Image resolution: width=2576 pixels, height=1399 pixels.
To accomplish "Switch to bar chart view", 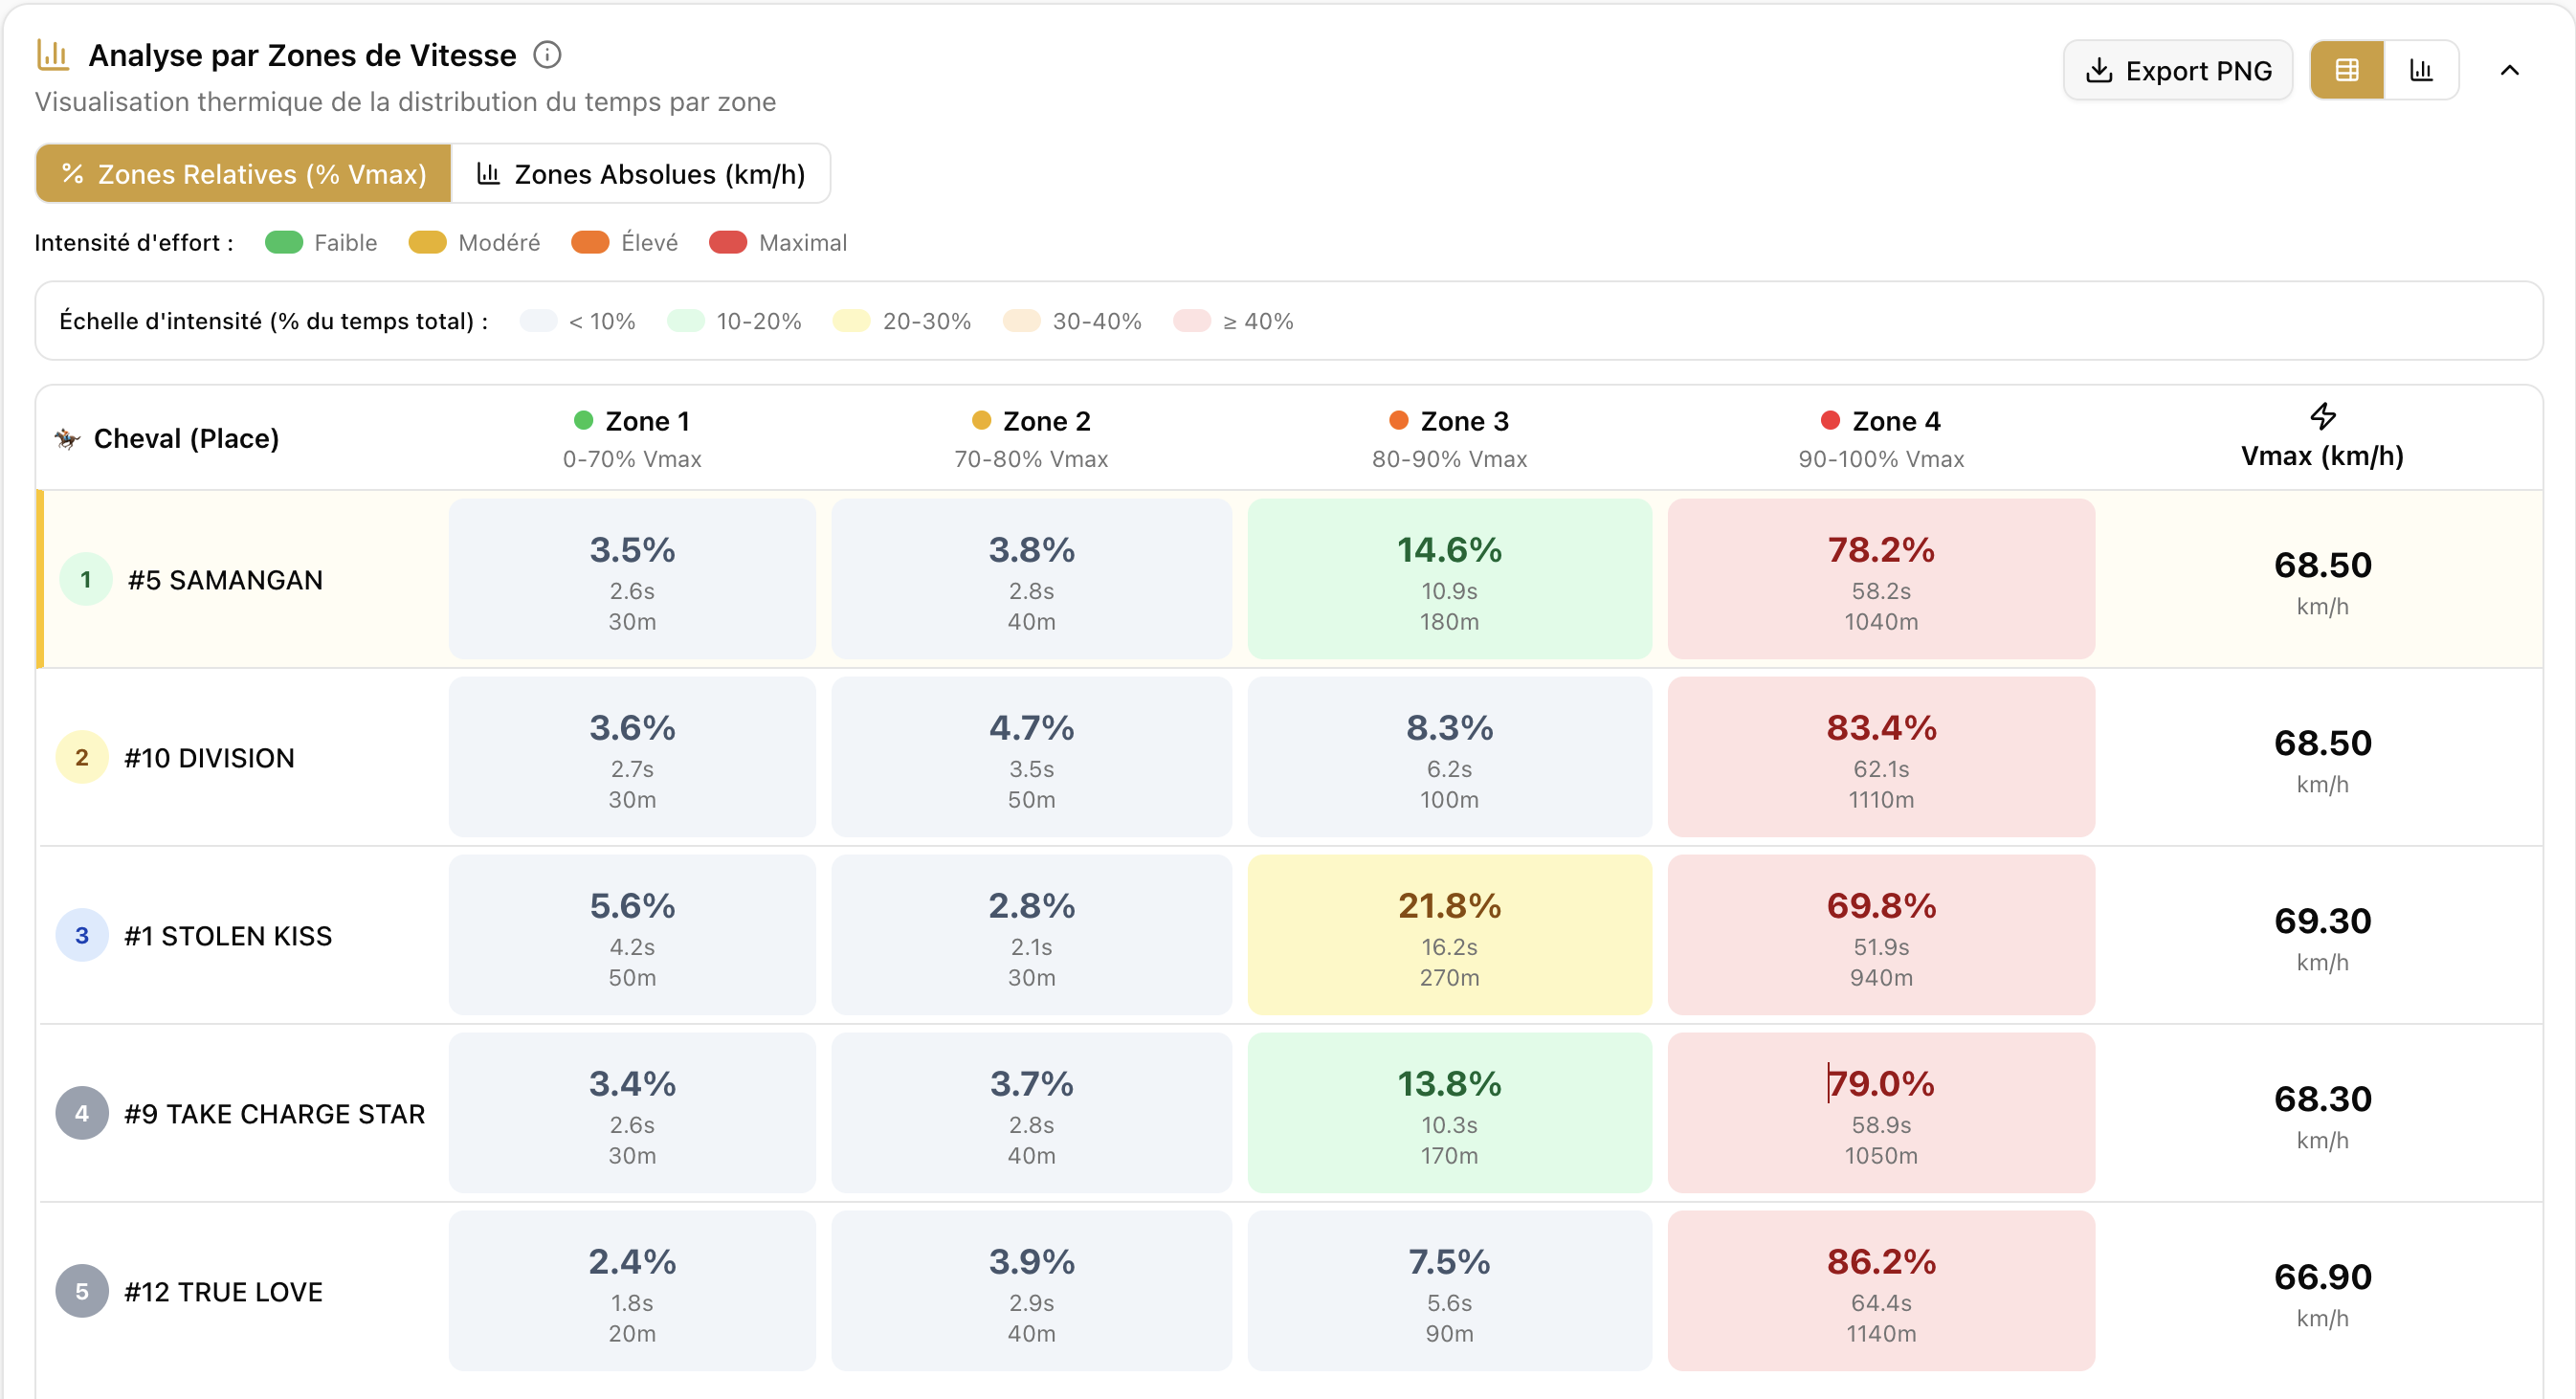I will click(2421, 70).
